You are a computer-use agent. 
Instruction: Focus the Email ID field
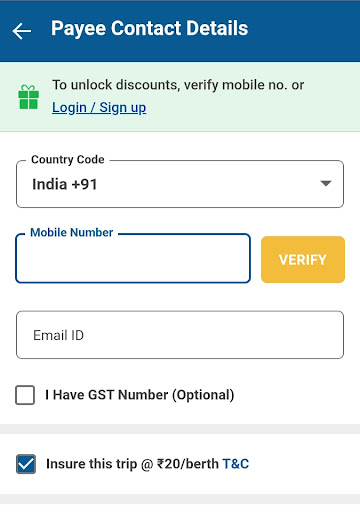pyautogui.click(x=180, y=335)
